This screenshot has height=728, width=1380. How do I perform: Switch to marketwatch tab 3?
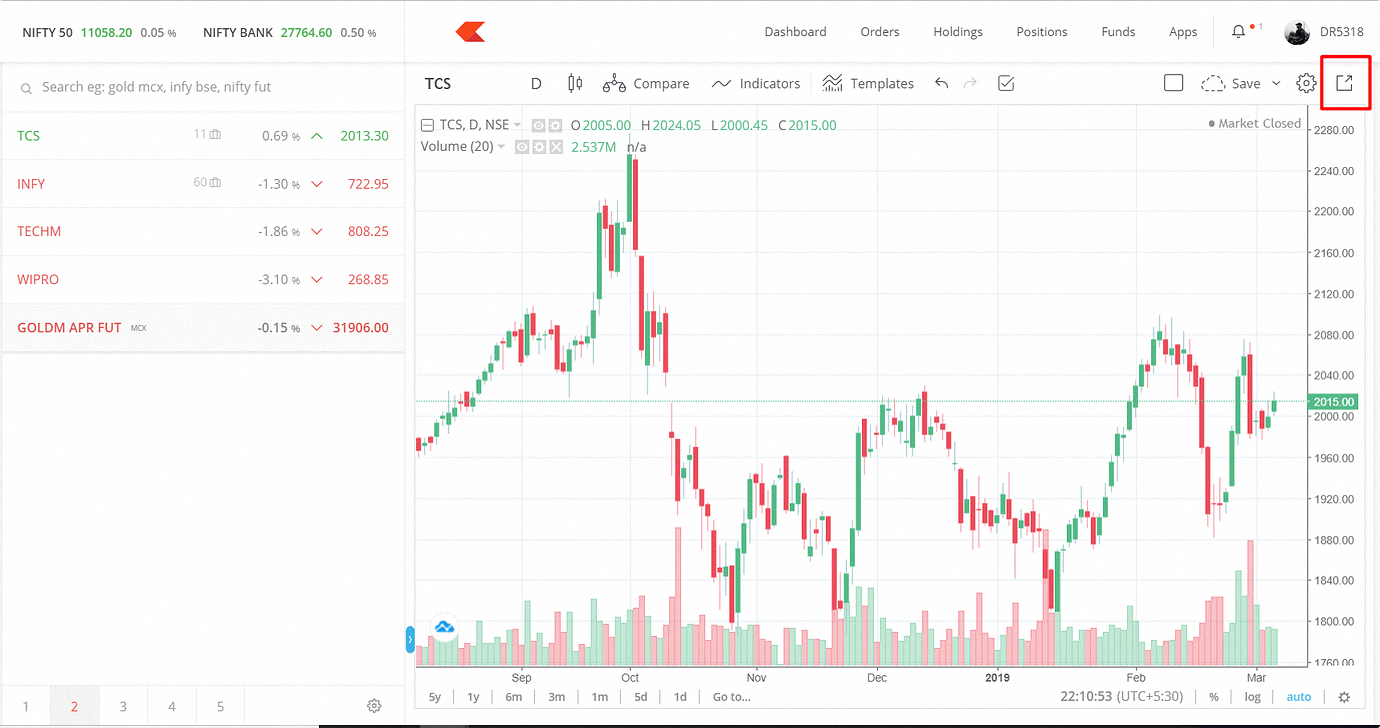(x=123, y=706)
